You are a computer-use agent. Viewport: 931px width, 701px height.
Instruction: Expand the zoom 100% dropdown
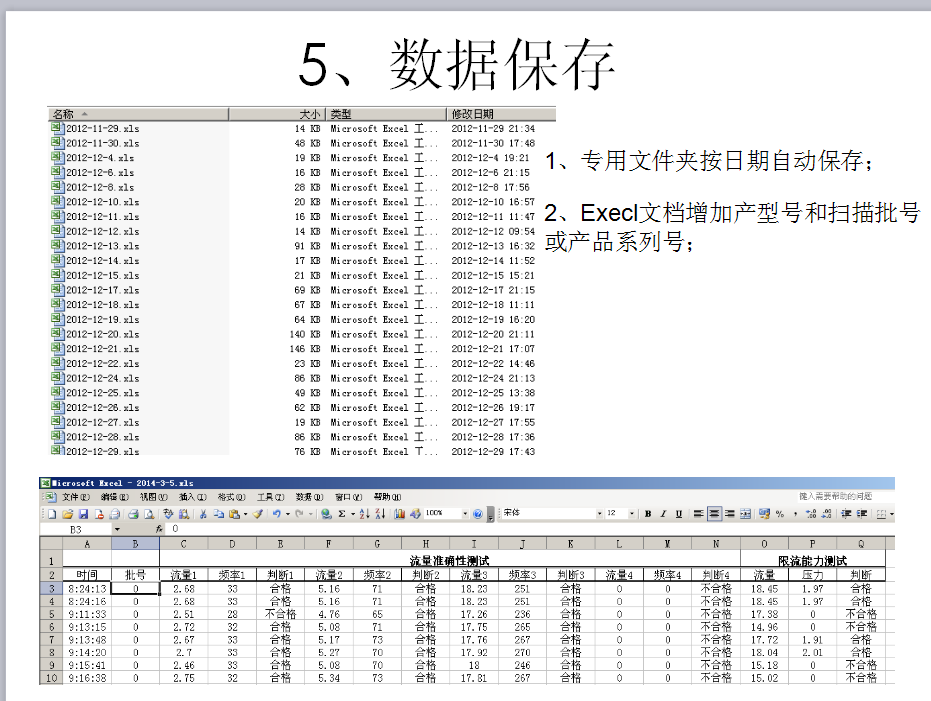coord(464,514)
